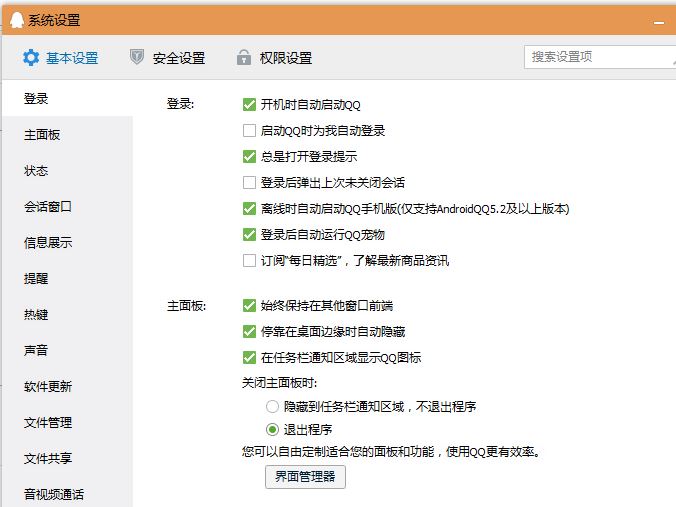Viewport: 676px width, 507px height.
Task: Go to 热键 sidebar item
Action: pos(67,315)
